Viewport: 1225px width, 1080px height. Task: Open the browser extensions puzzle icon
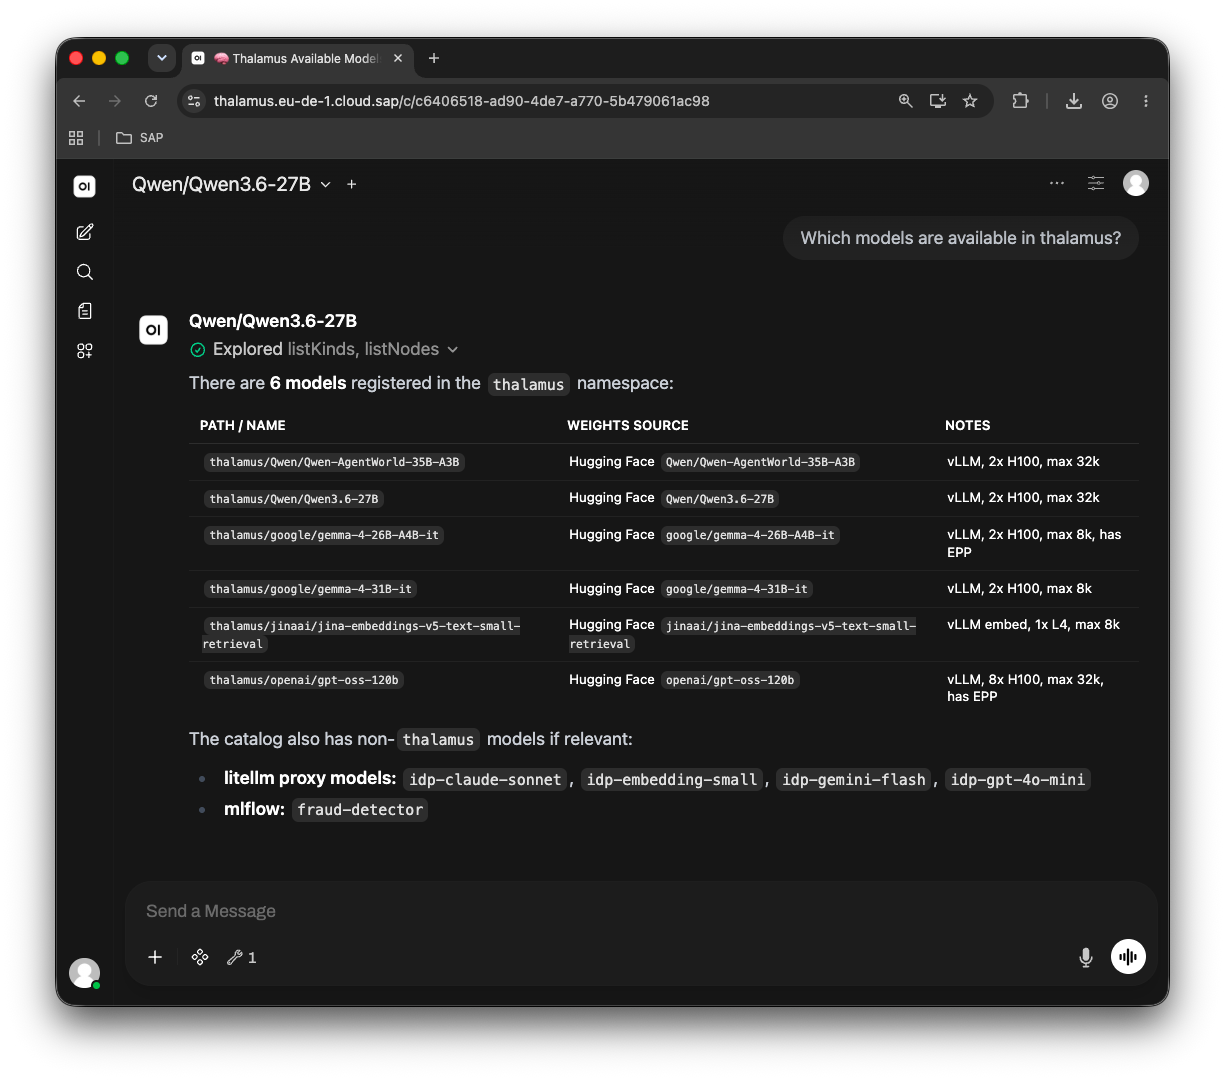pos(1020,101)
